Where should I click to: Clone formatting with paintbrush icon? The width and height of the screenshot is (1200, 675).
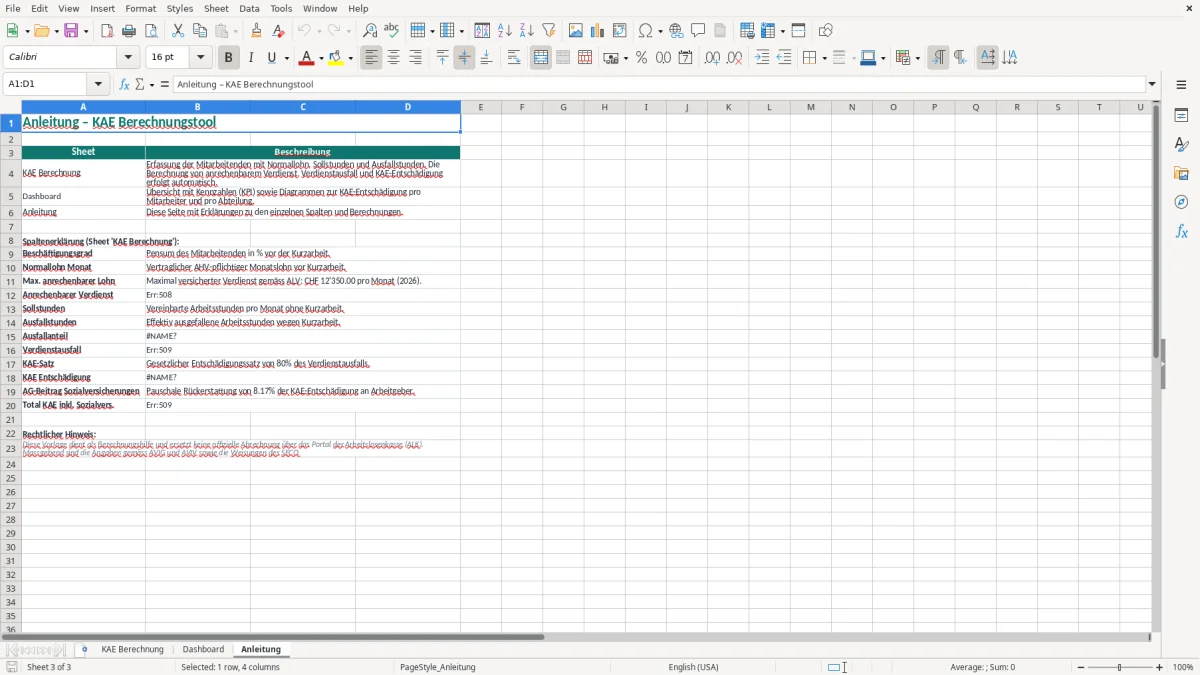[x=256, y=31]
